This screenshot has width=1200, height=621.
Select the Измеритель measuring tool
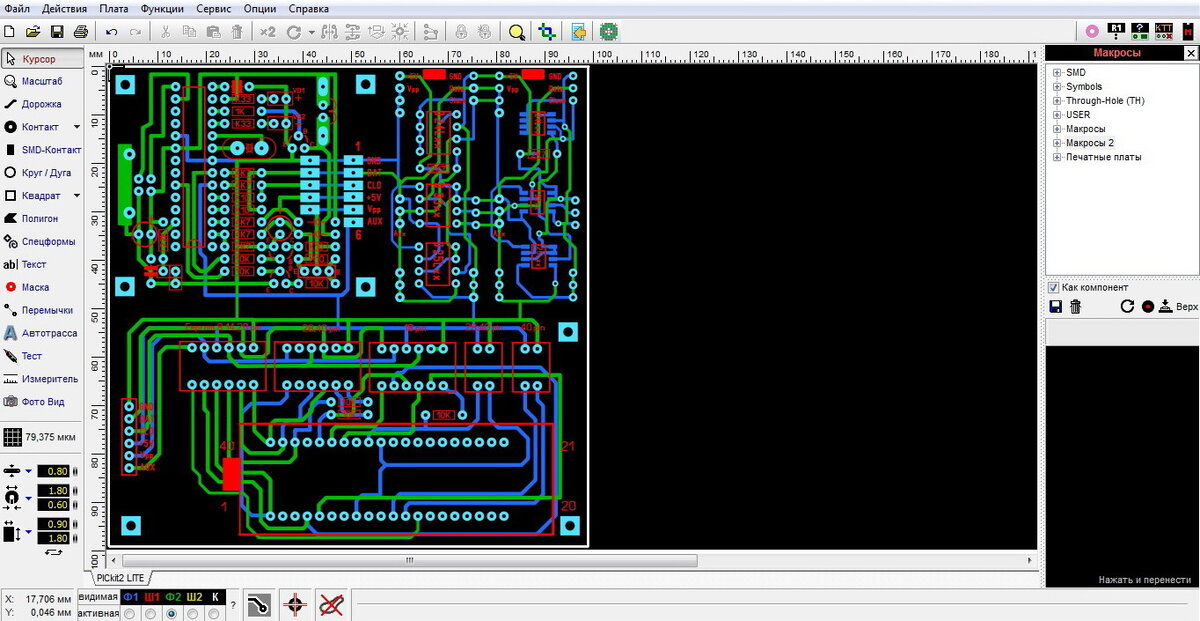click(x=40, y=379)
